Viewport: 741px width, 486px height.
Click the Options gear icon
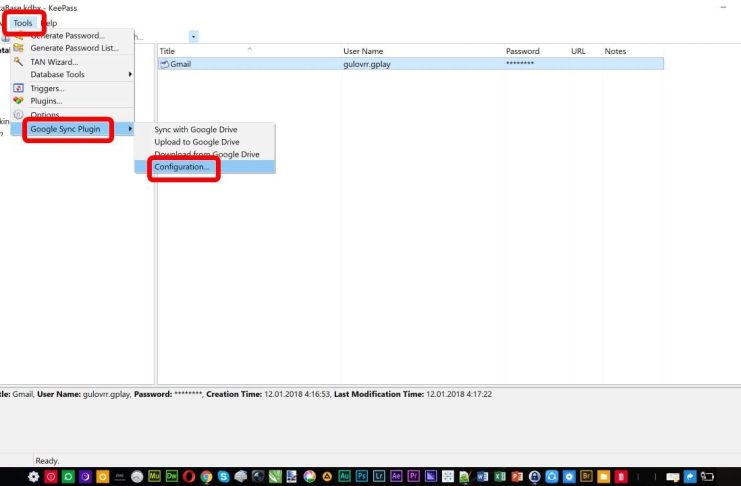tap(18, 114)
